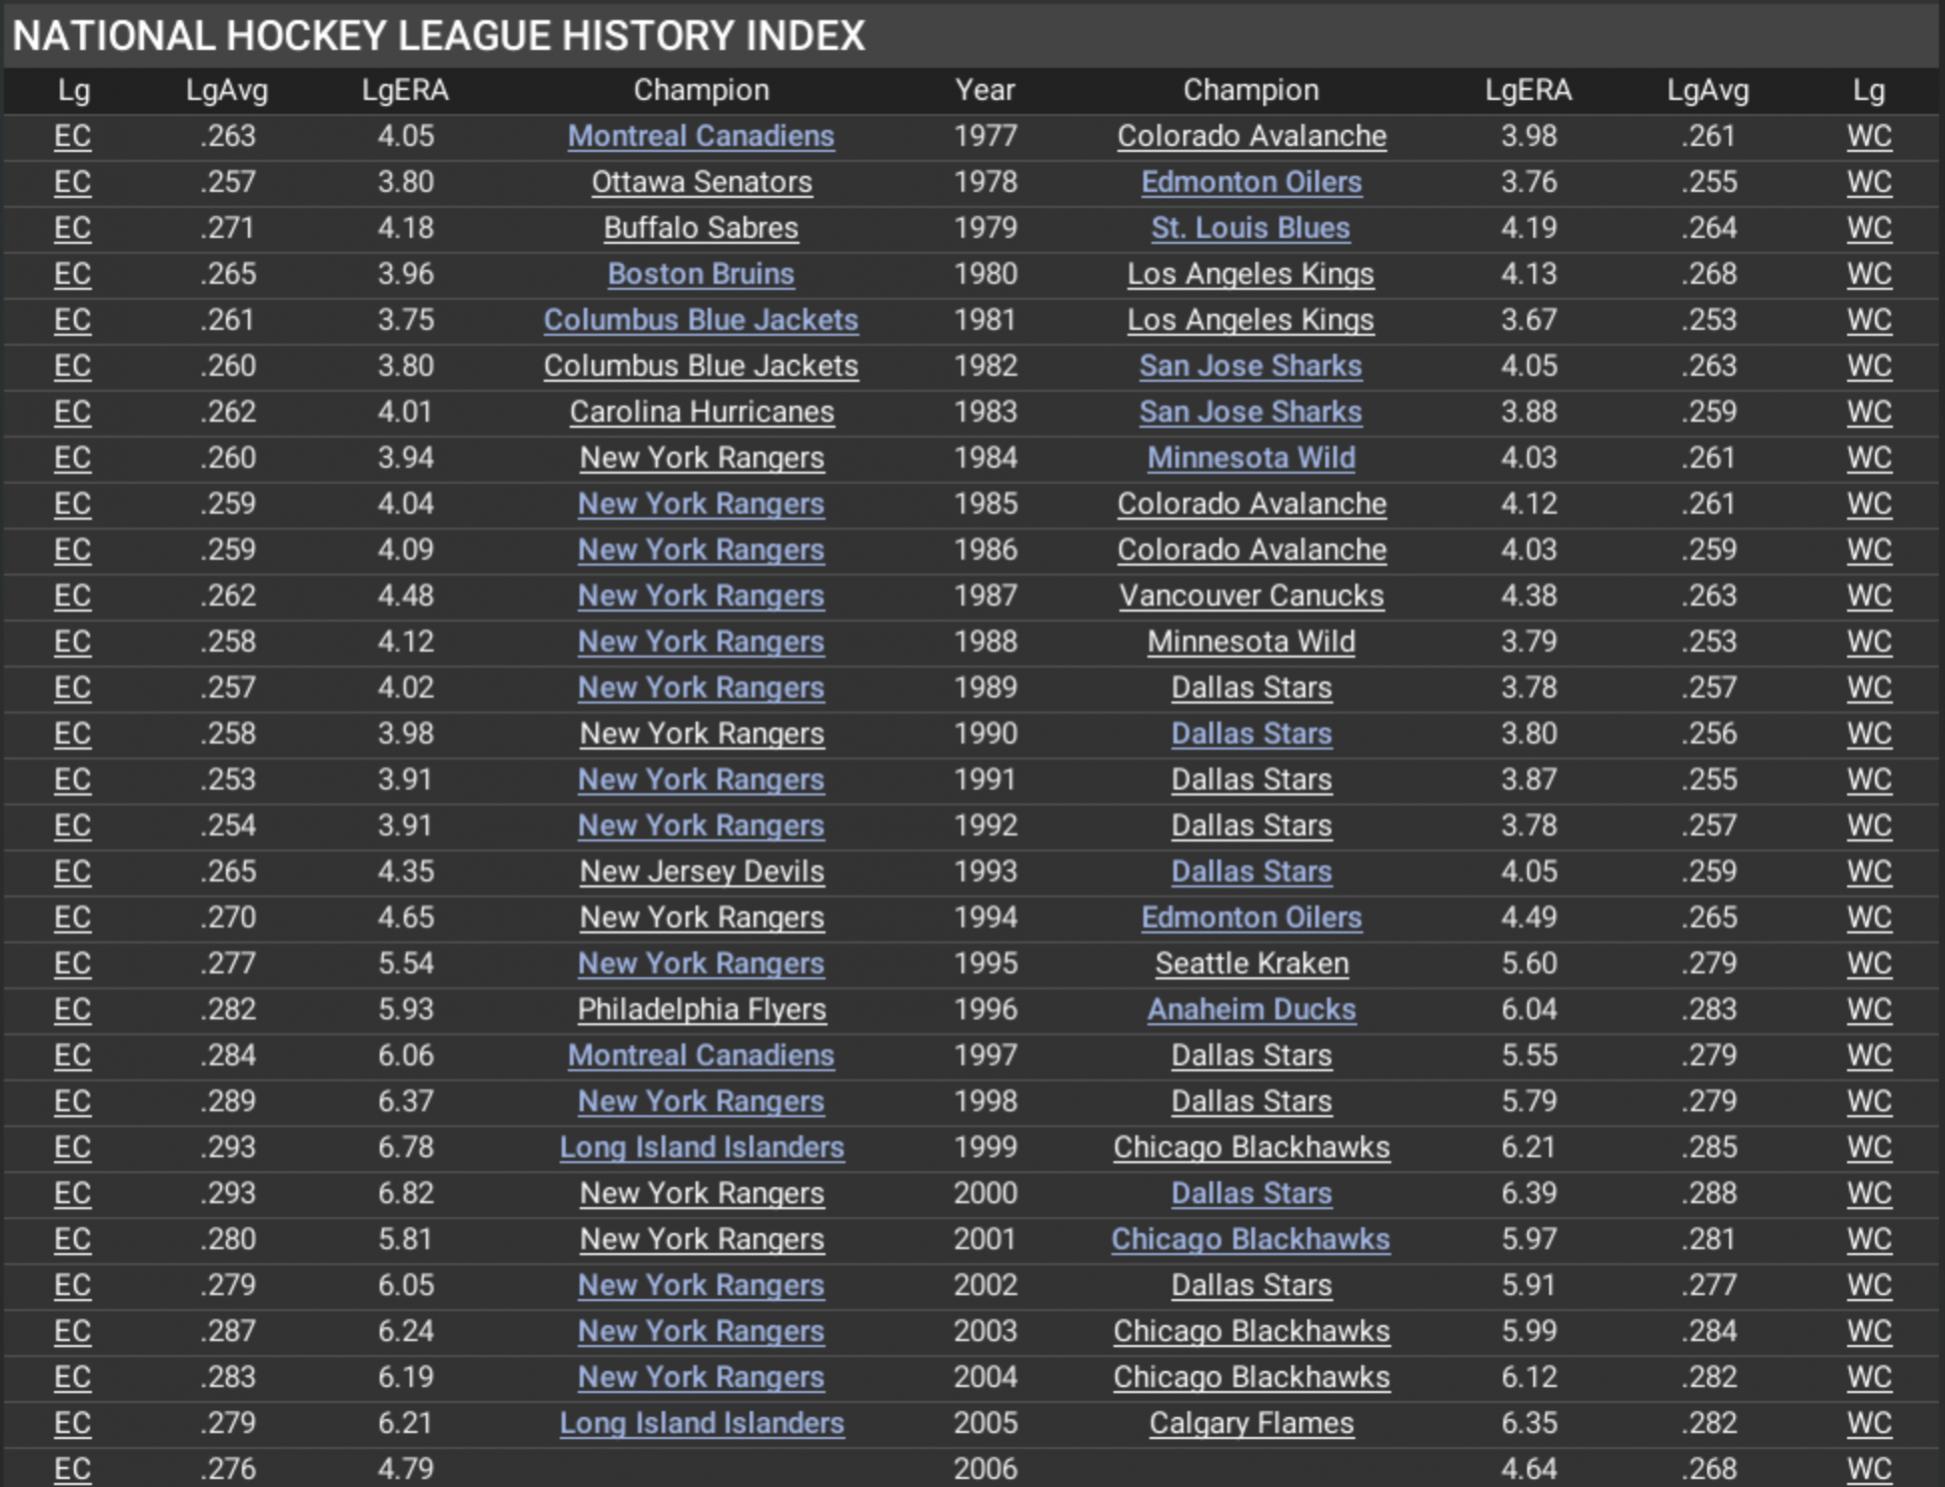This screenshot has height=1487, width=1945.
Task: Open the 1995 Seattle Kraken champion link
Action: tap(1250, 964)
